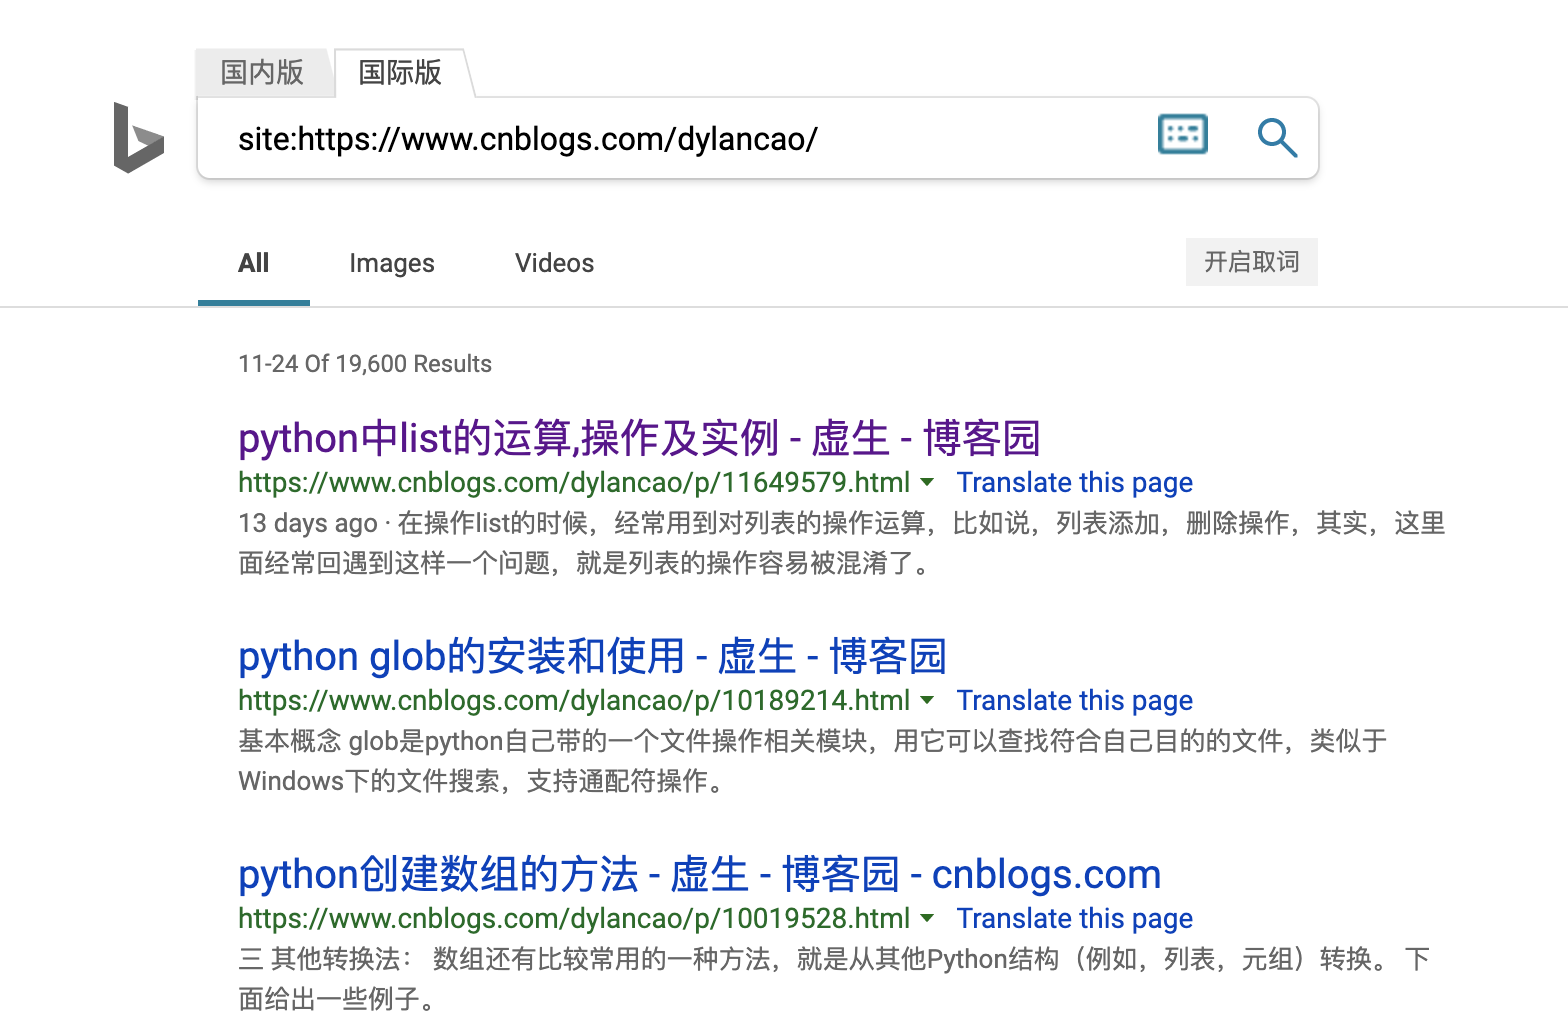The height and width of the screenshot is (1028, 1568).
Task: Click the 13 days ago snippet text
Action: coord(842,543)
